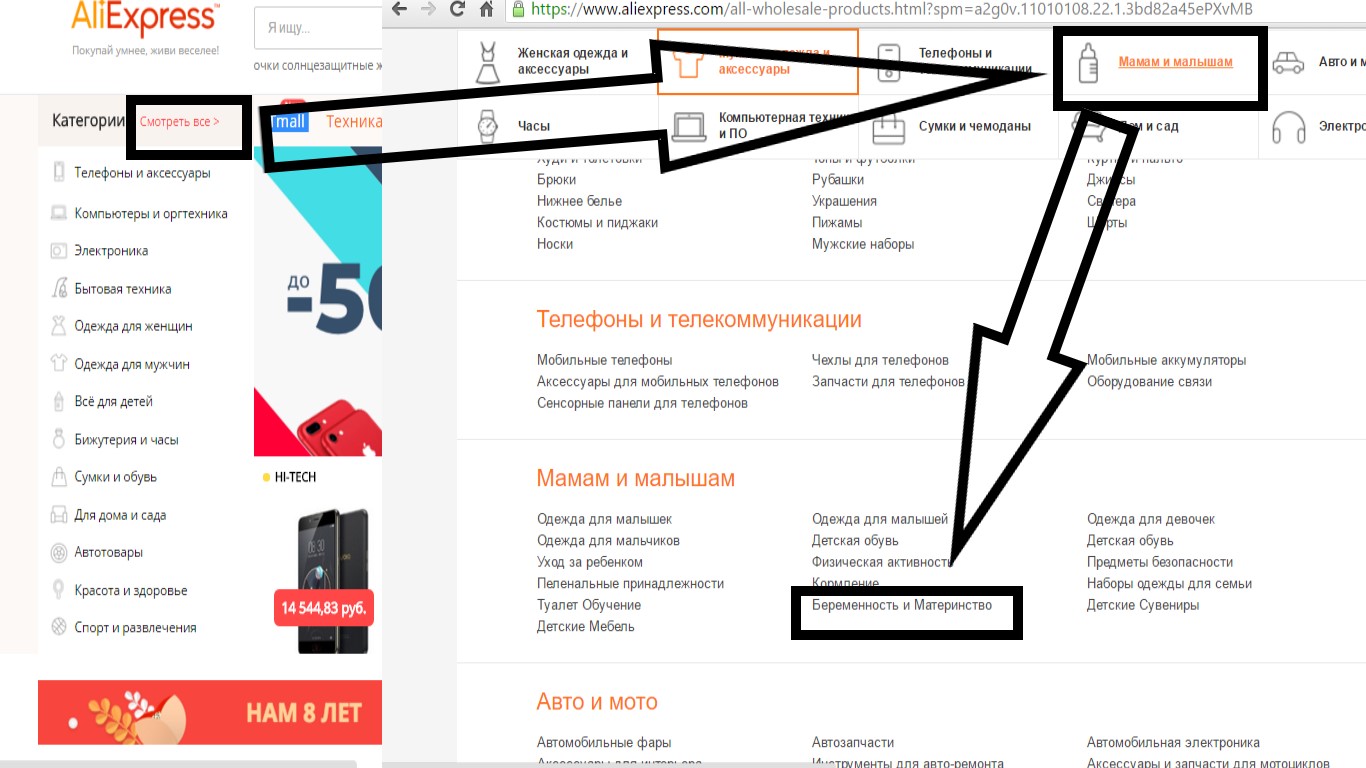Click the phone icon beside Телефоны и аксессуары
The width and height of the screenshot is (1366, 768).
click(x=59, y=172)
